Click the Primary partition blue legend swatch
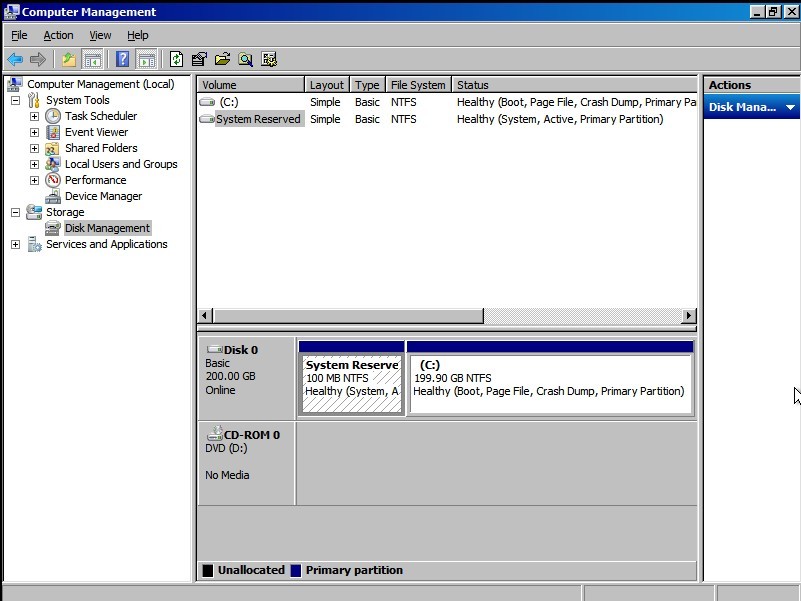 [296, 570]
